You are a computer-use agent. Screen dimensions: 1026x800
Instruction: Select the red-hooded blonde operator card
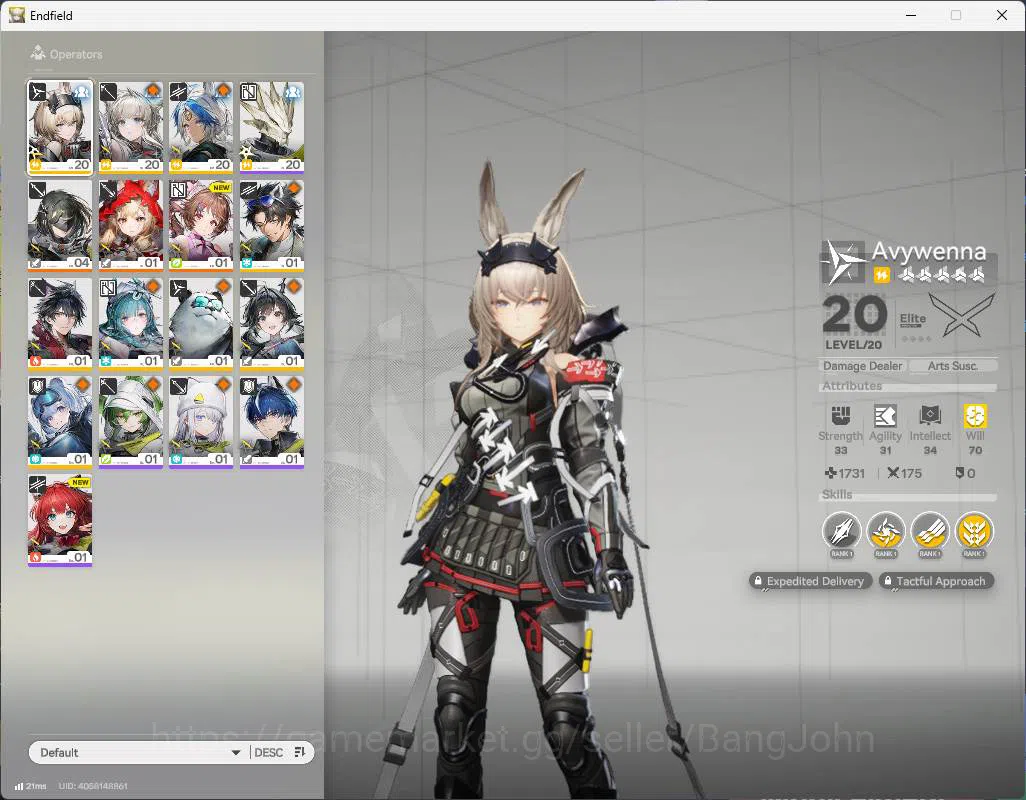click(x=131, y=226)
